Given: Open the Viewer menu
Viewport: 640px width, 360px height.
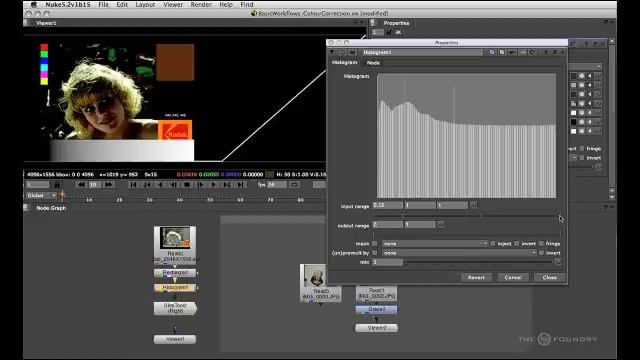Looking at the screenshot, I should 173,4.
